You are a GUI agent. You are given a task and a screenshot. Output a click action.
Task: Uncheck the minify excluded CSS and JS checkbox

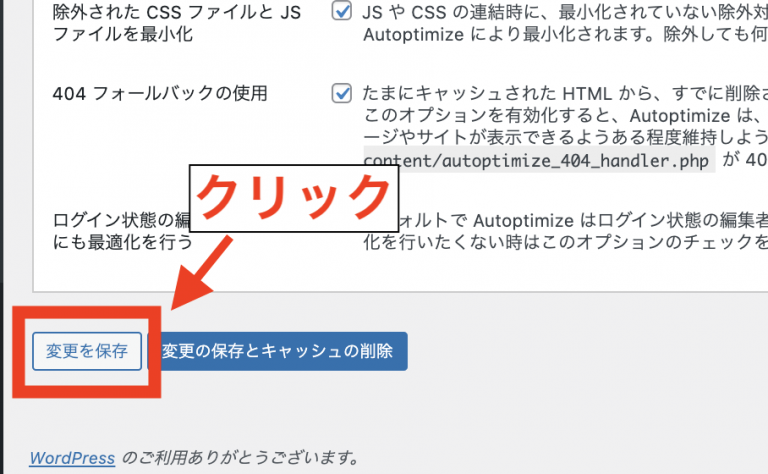[x=341, y=11]
